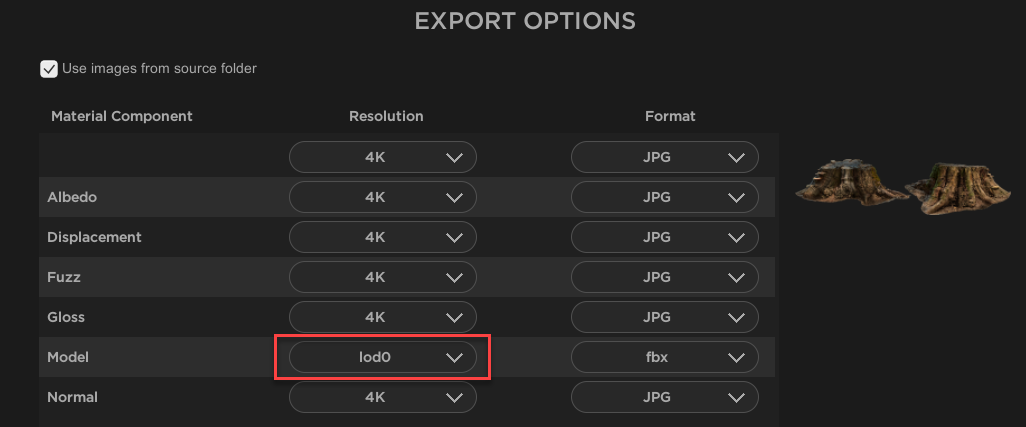Click the Model row label
The image size is (1026, 427).
click(x=68, y=357)
